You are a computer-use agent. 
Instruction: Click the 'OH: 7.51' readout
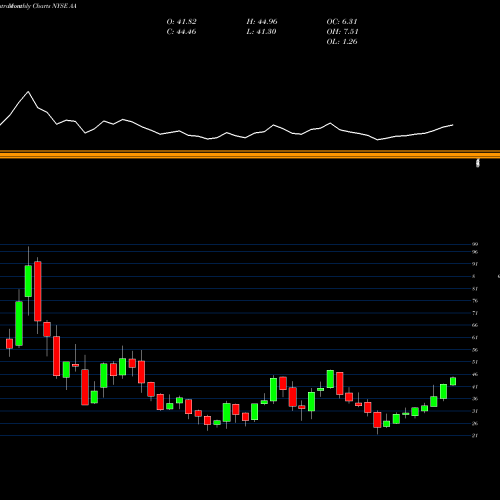pyautogui.click(x=342, y=32)
